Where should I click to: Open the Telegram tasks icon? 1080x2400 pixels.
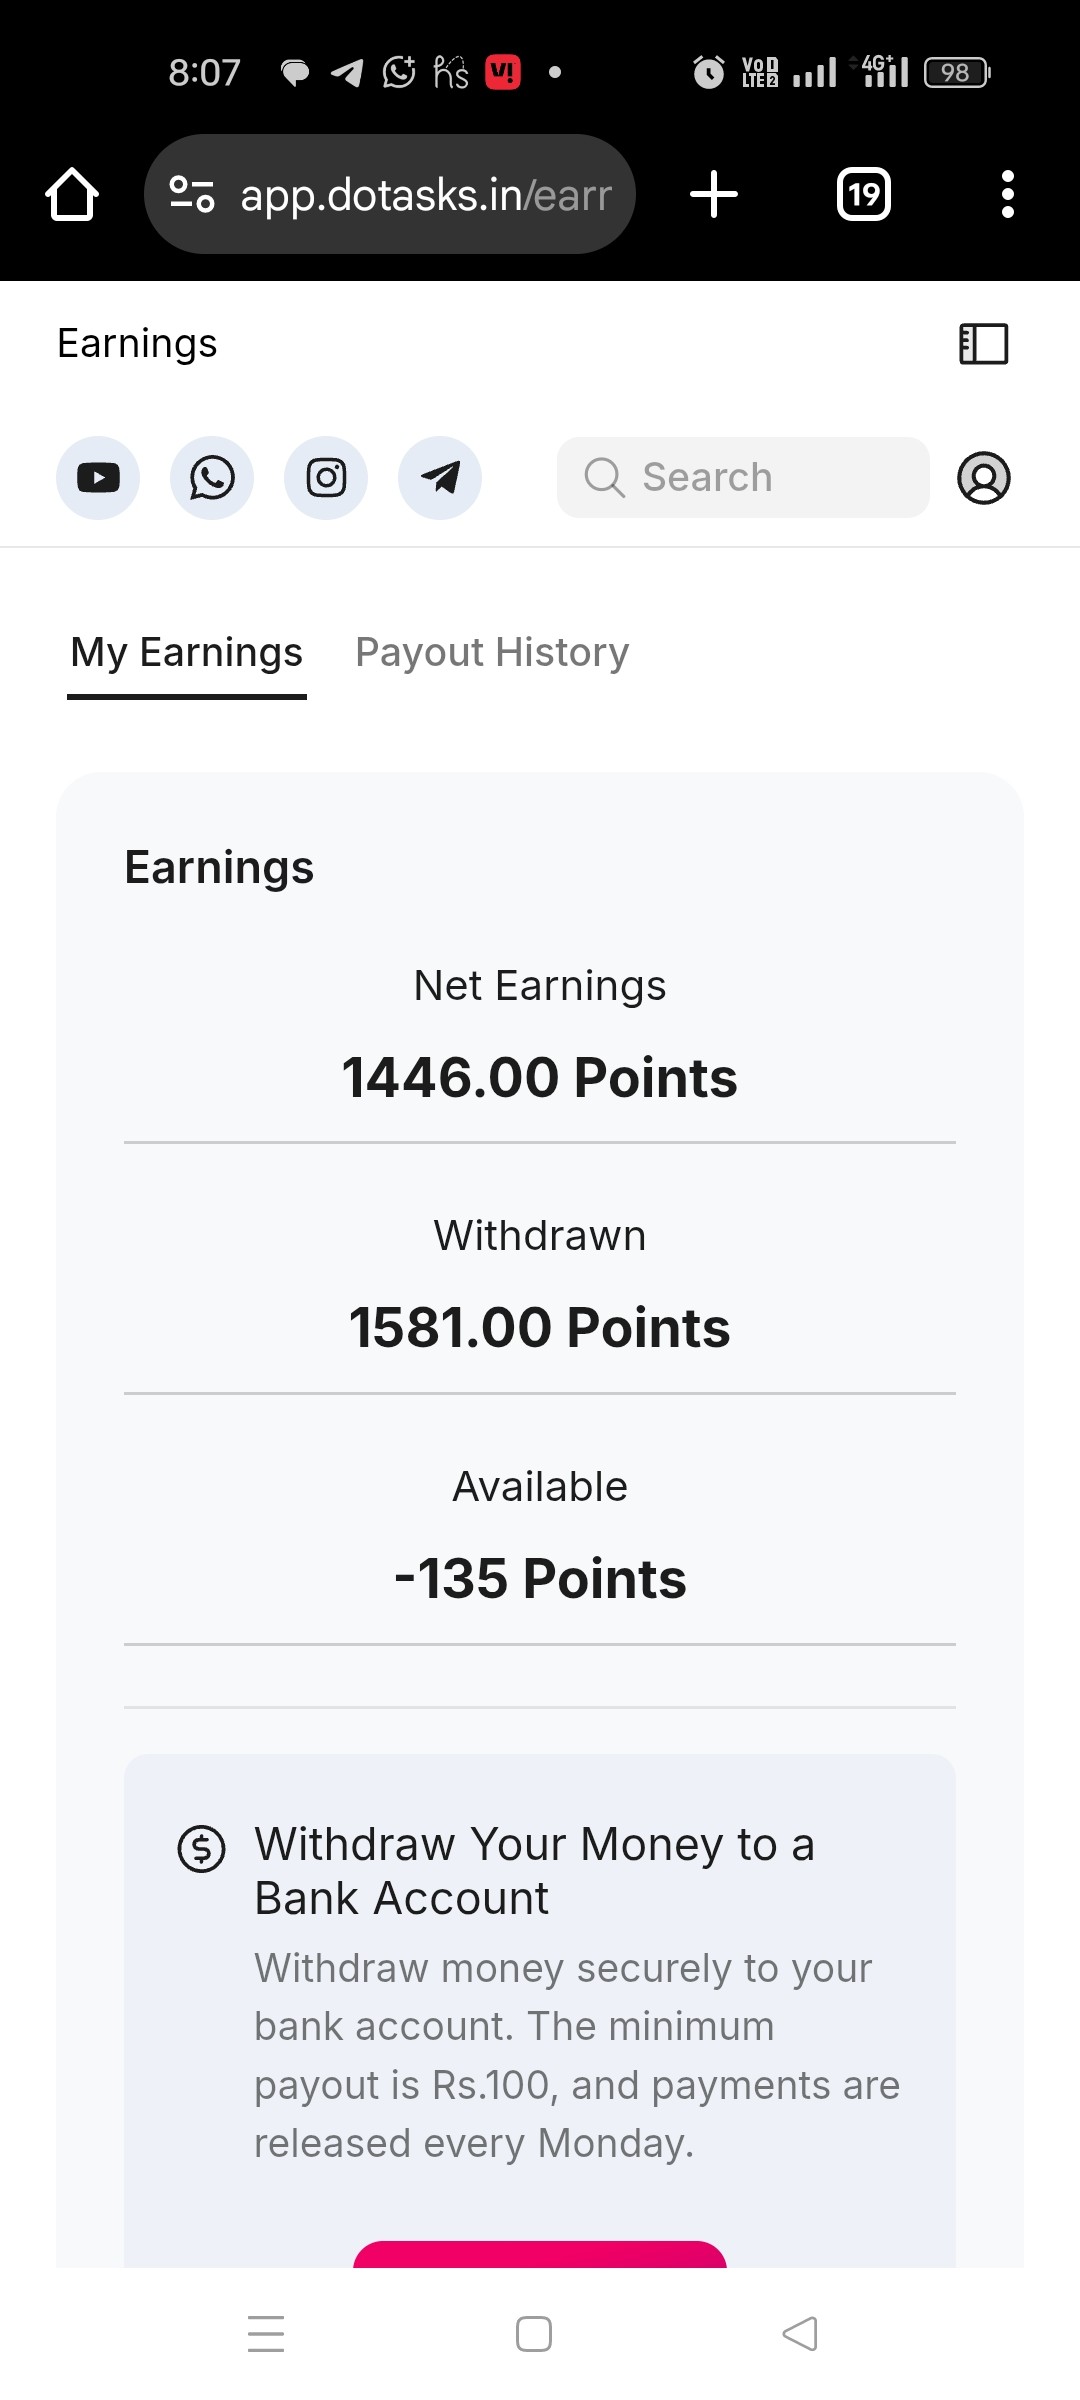tap(440, 478)
